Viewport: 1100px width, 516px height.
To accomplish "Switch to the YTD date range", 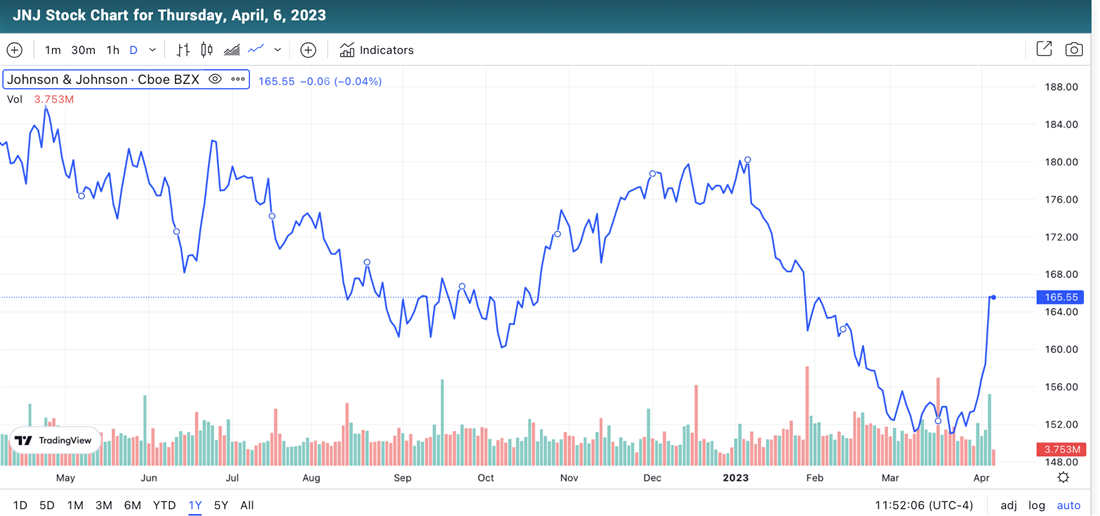I will [164, 505].
